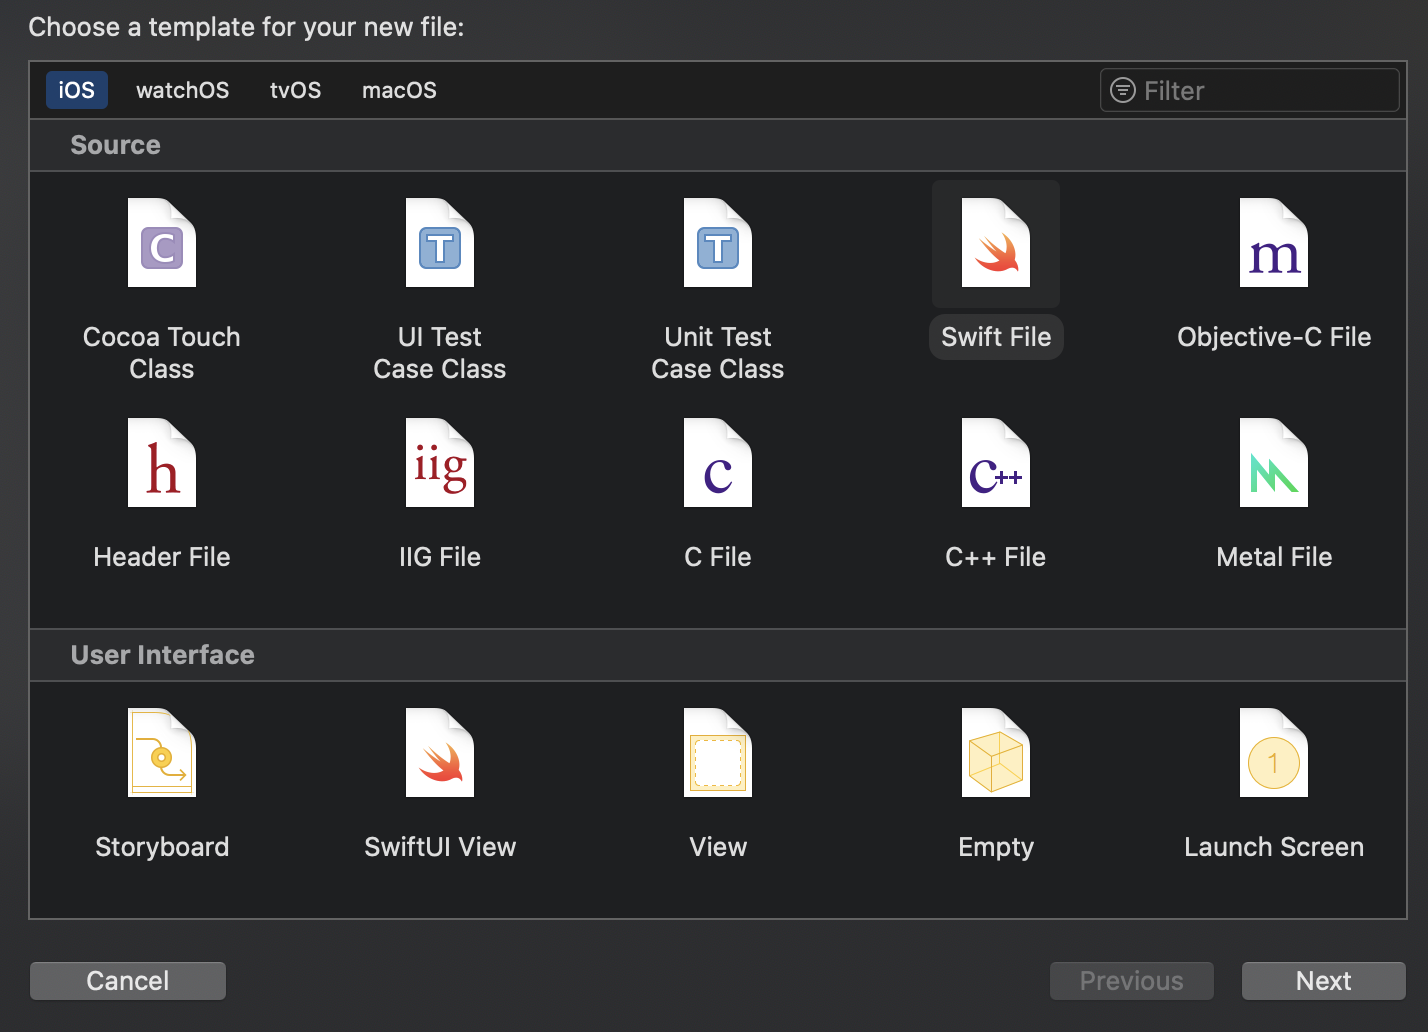This screenshot has height=1032, width=1428.
Task: Pick the Metal File template icon
Action: pyautogui.click(x=1274, y=463)
